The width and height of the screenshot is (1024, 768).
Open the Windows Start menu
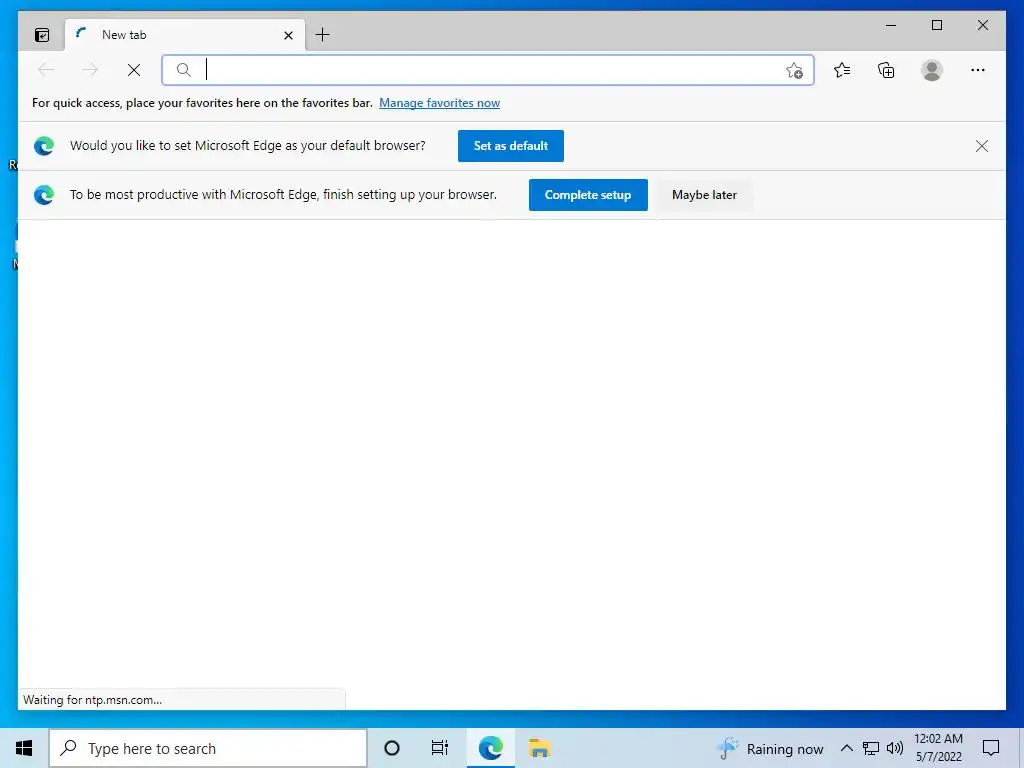[24, 748]
